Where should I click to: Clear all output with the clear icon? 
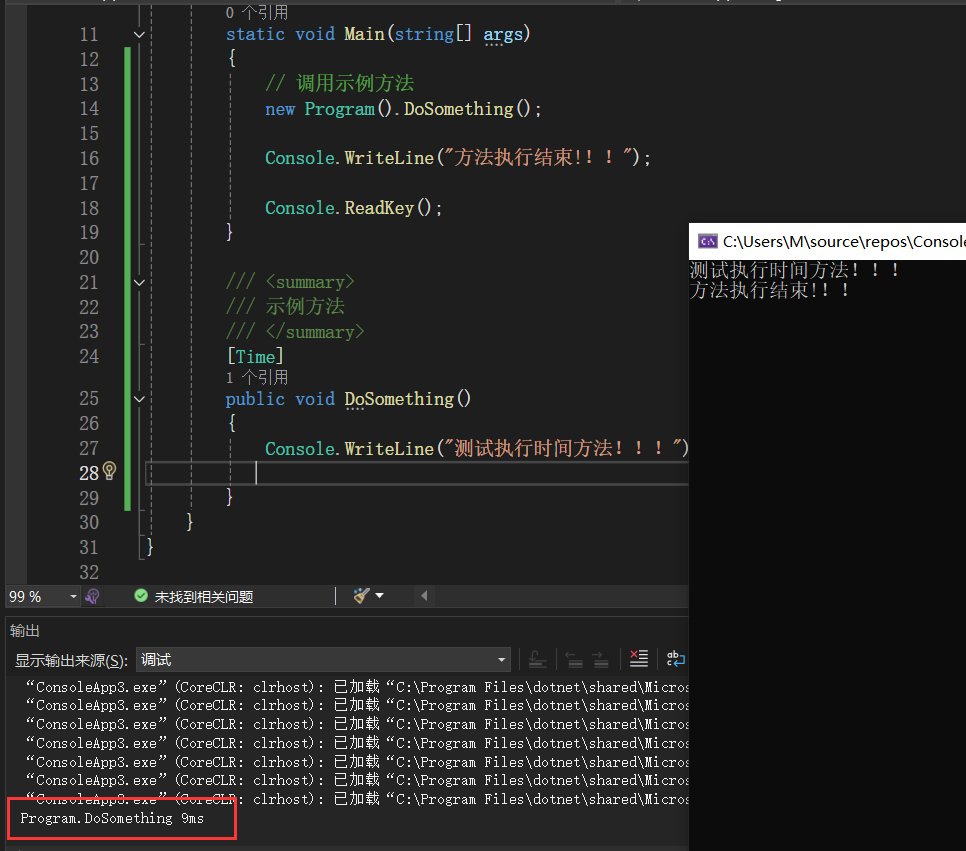(x=638, y=659)
